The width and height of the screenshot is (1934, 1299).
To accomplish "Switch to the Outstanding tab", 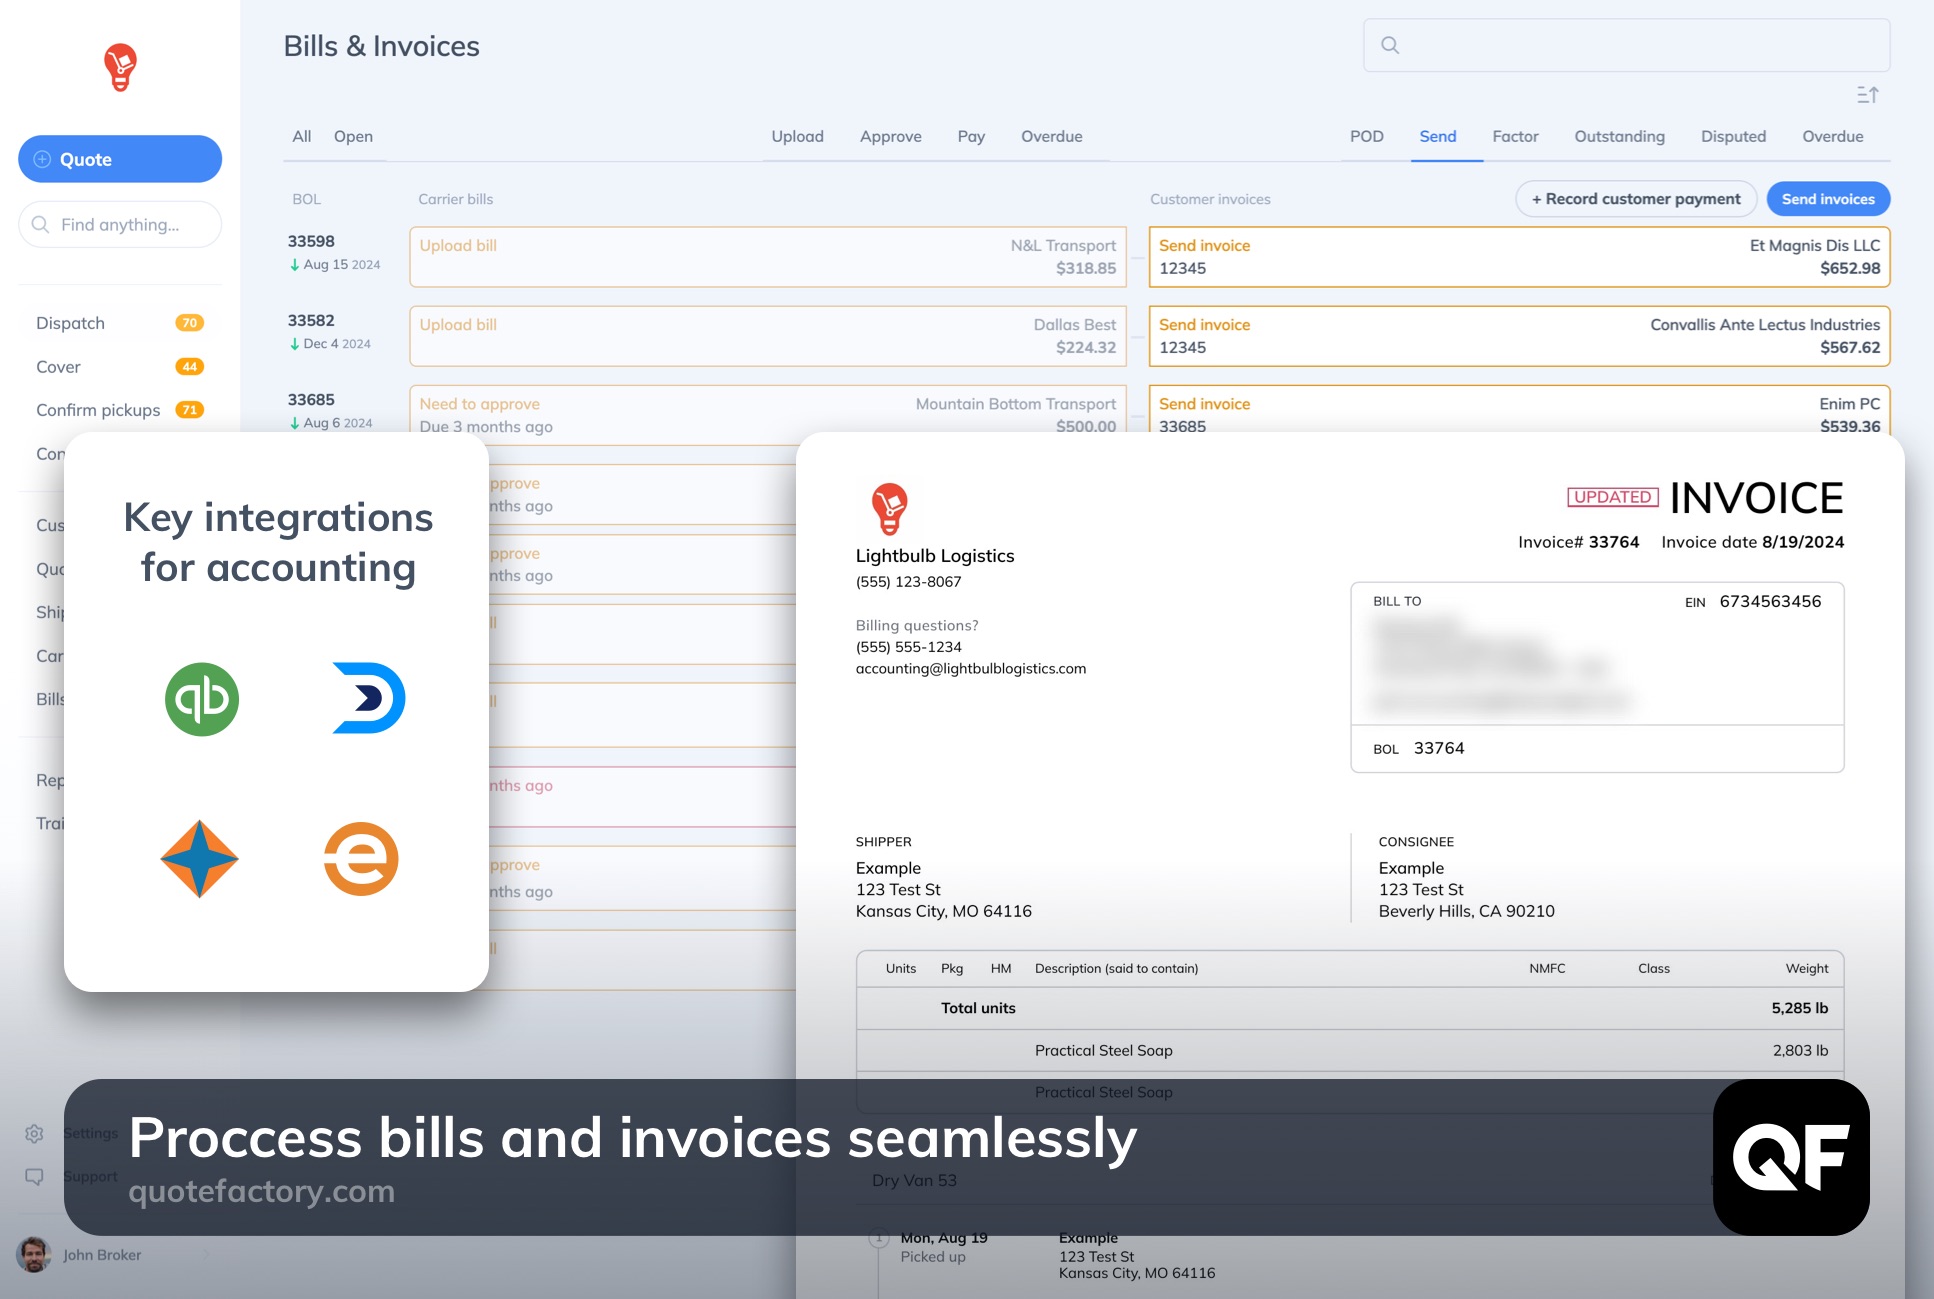I will (x=1620, y=136).
